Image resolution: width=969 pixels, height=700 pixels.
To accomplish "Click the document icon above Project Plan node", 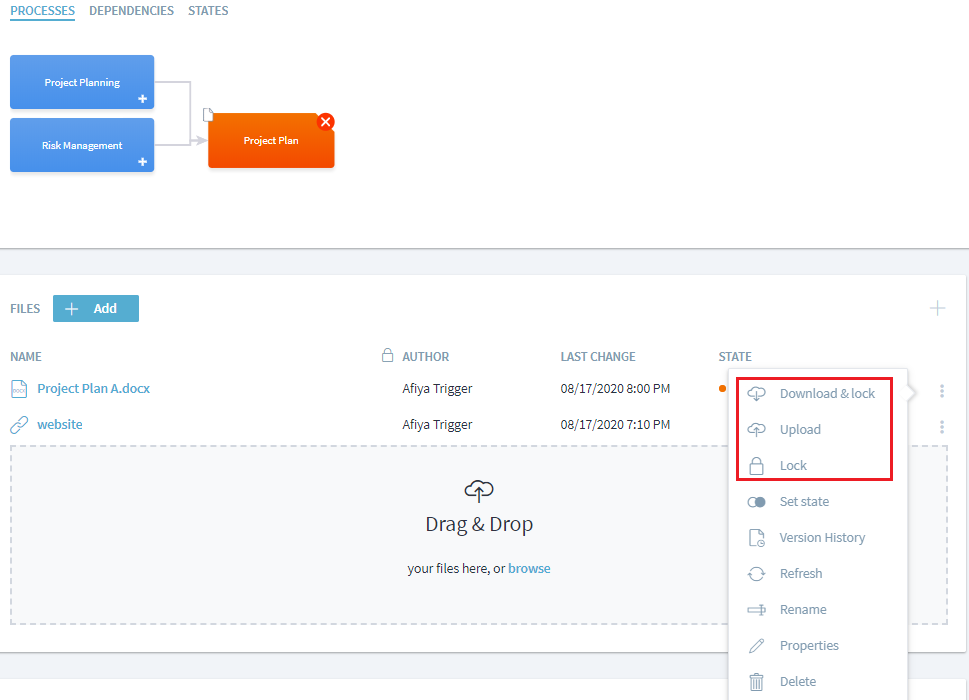I will coord(208,115).
